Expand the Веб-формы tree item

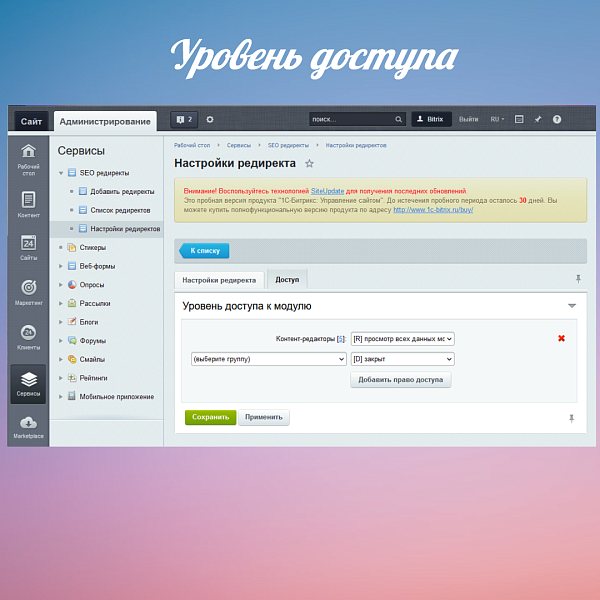(x=61, y=265)
